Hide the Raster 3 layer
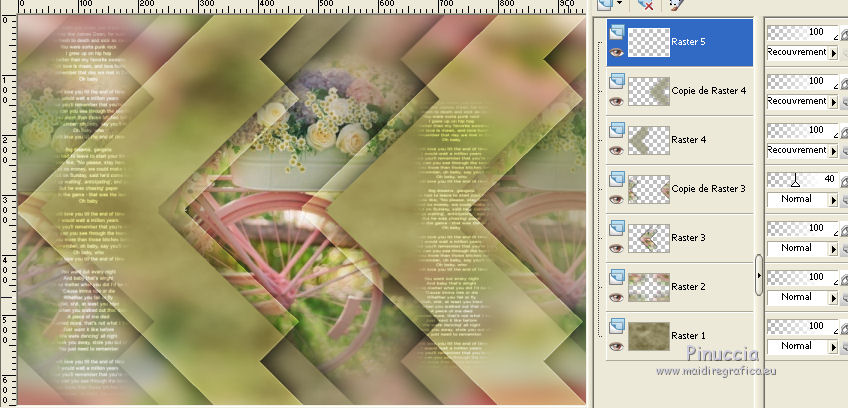The image size is (848, 408). [x=617, y=248]
